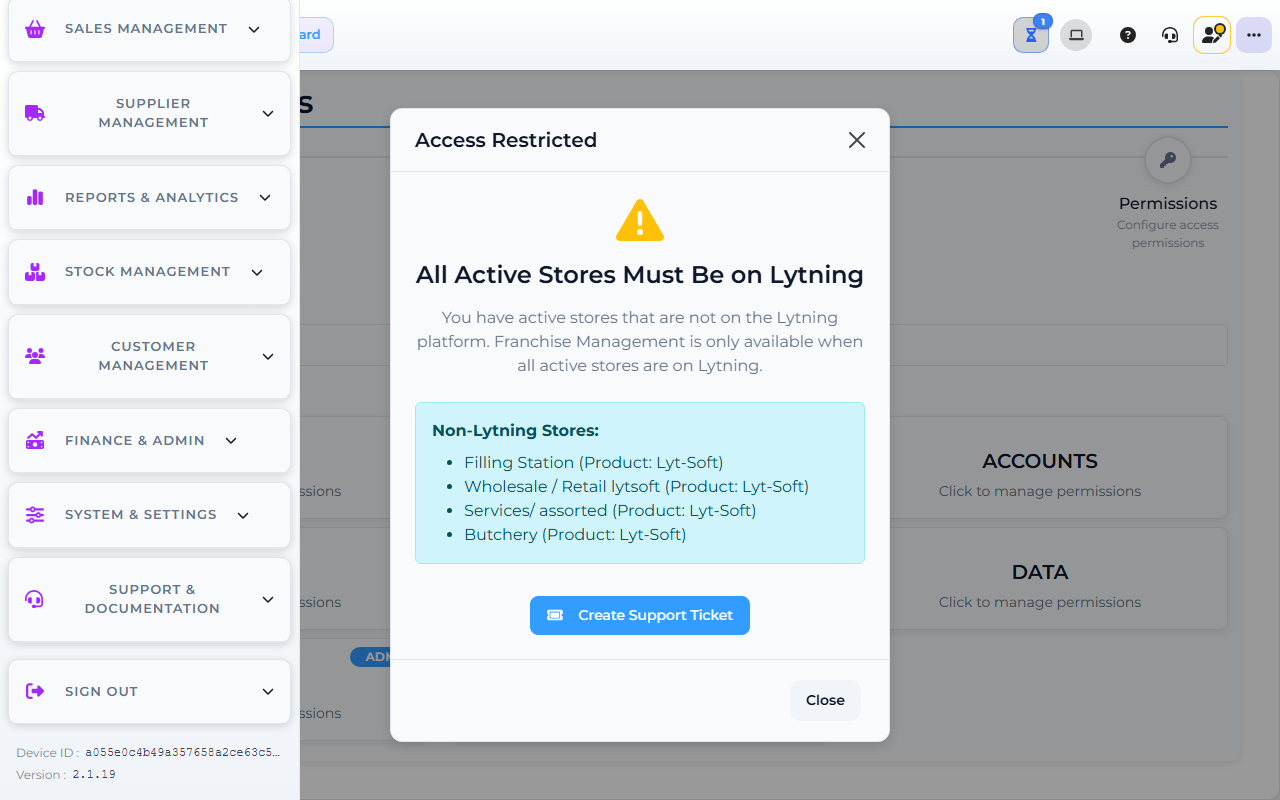The width and height of the screenshot is (1280, 800).
Task: Click the ticket icon on support button
Action: coord(555,615)
